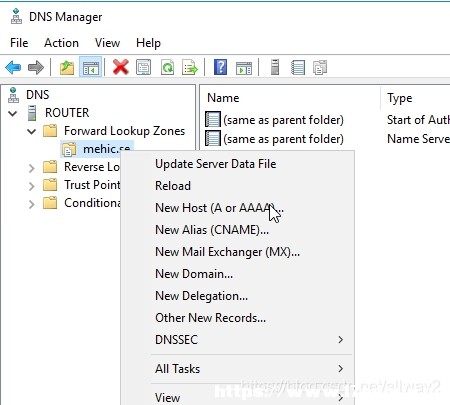Open the View menu in menu bar

107,43
